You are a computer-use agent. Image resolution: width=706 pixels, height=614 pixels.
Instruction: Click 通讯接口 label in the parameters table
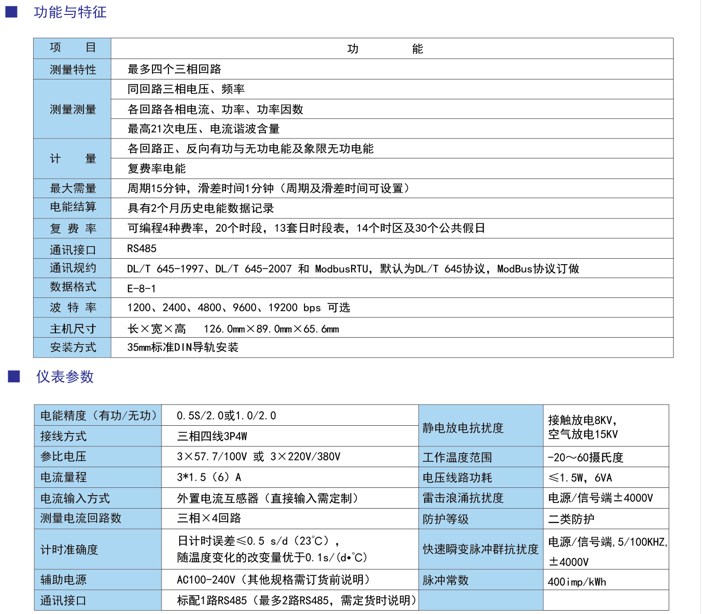(x=63, y=600)
